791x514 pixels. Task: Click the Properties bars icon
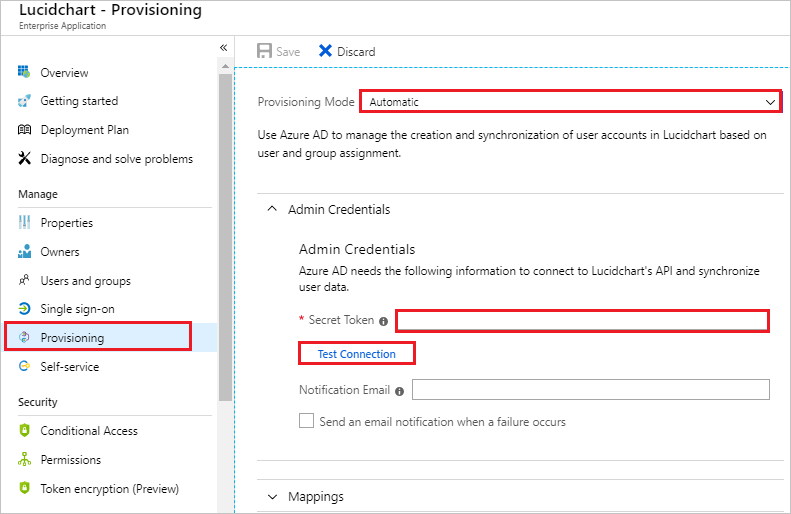pos(24,222)
